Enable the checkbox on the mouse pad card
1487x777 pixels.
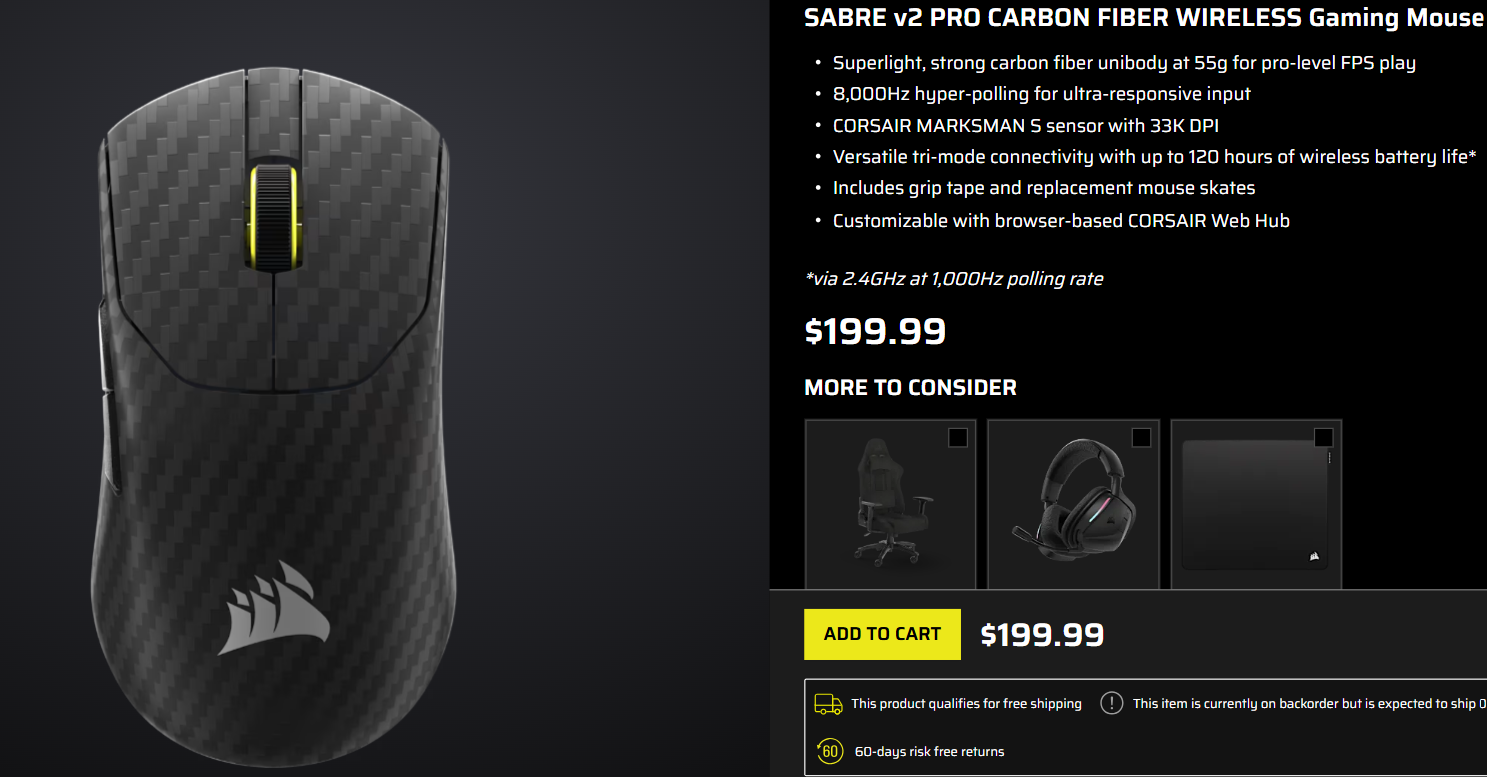click(1323, 437)
